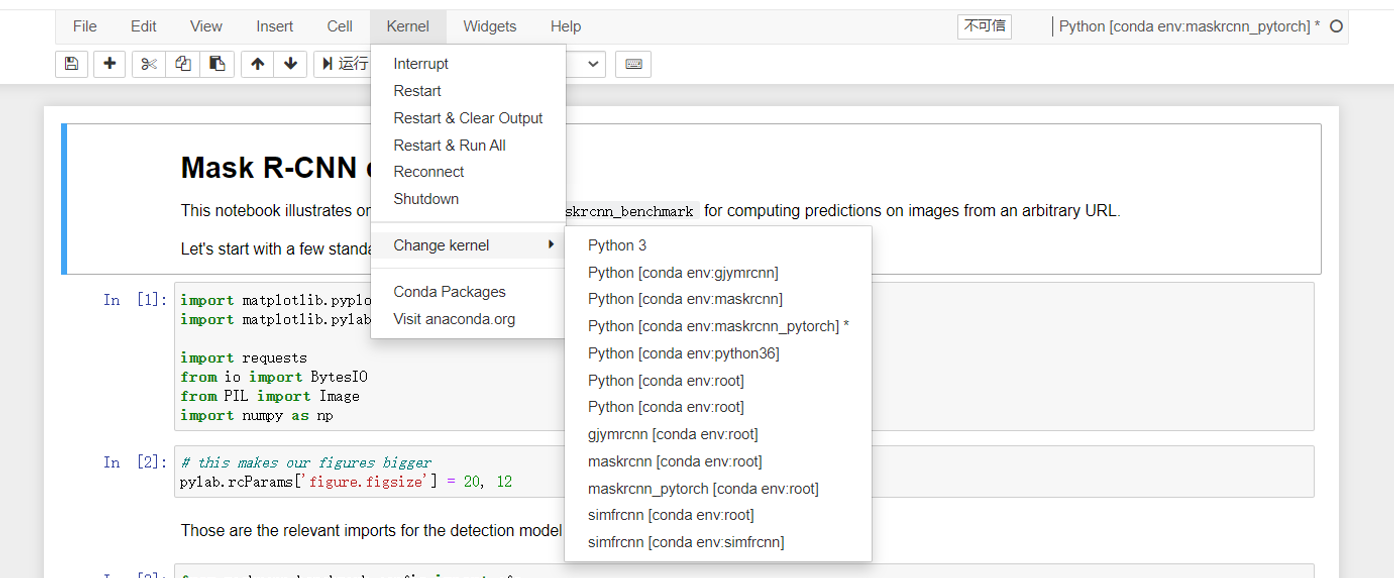
Task: Cut selected cells with scissors icon
Action: 149,64
